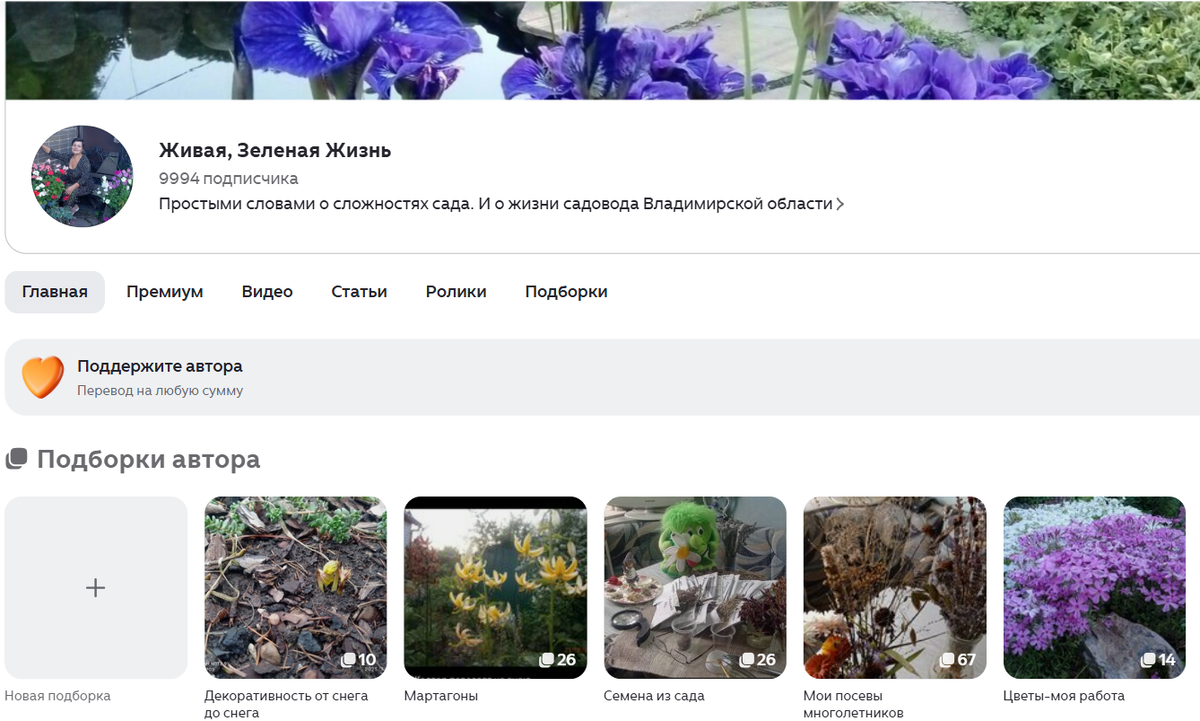
Task: Click the channel name Живая, Зеленая Жизнь
Action: 275,151
